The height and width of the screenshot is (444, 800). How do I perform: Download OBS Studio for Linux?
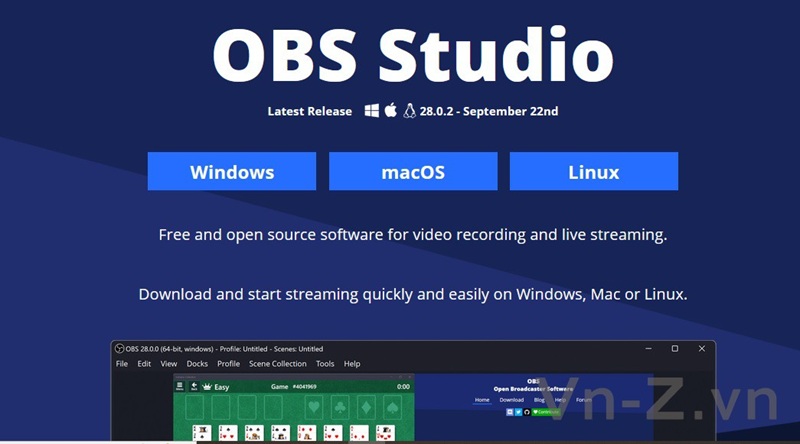point(594,172)
